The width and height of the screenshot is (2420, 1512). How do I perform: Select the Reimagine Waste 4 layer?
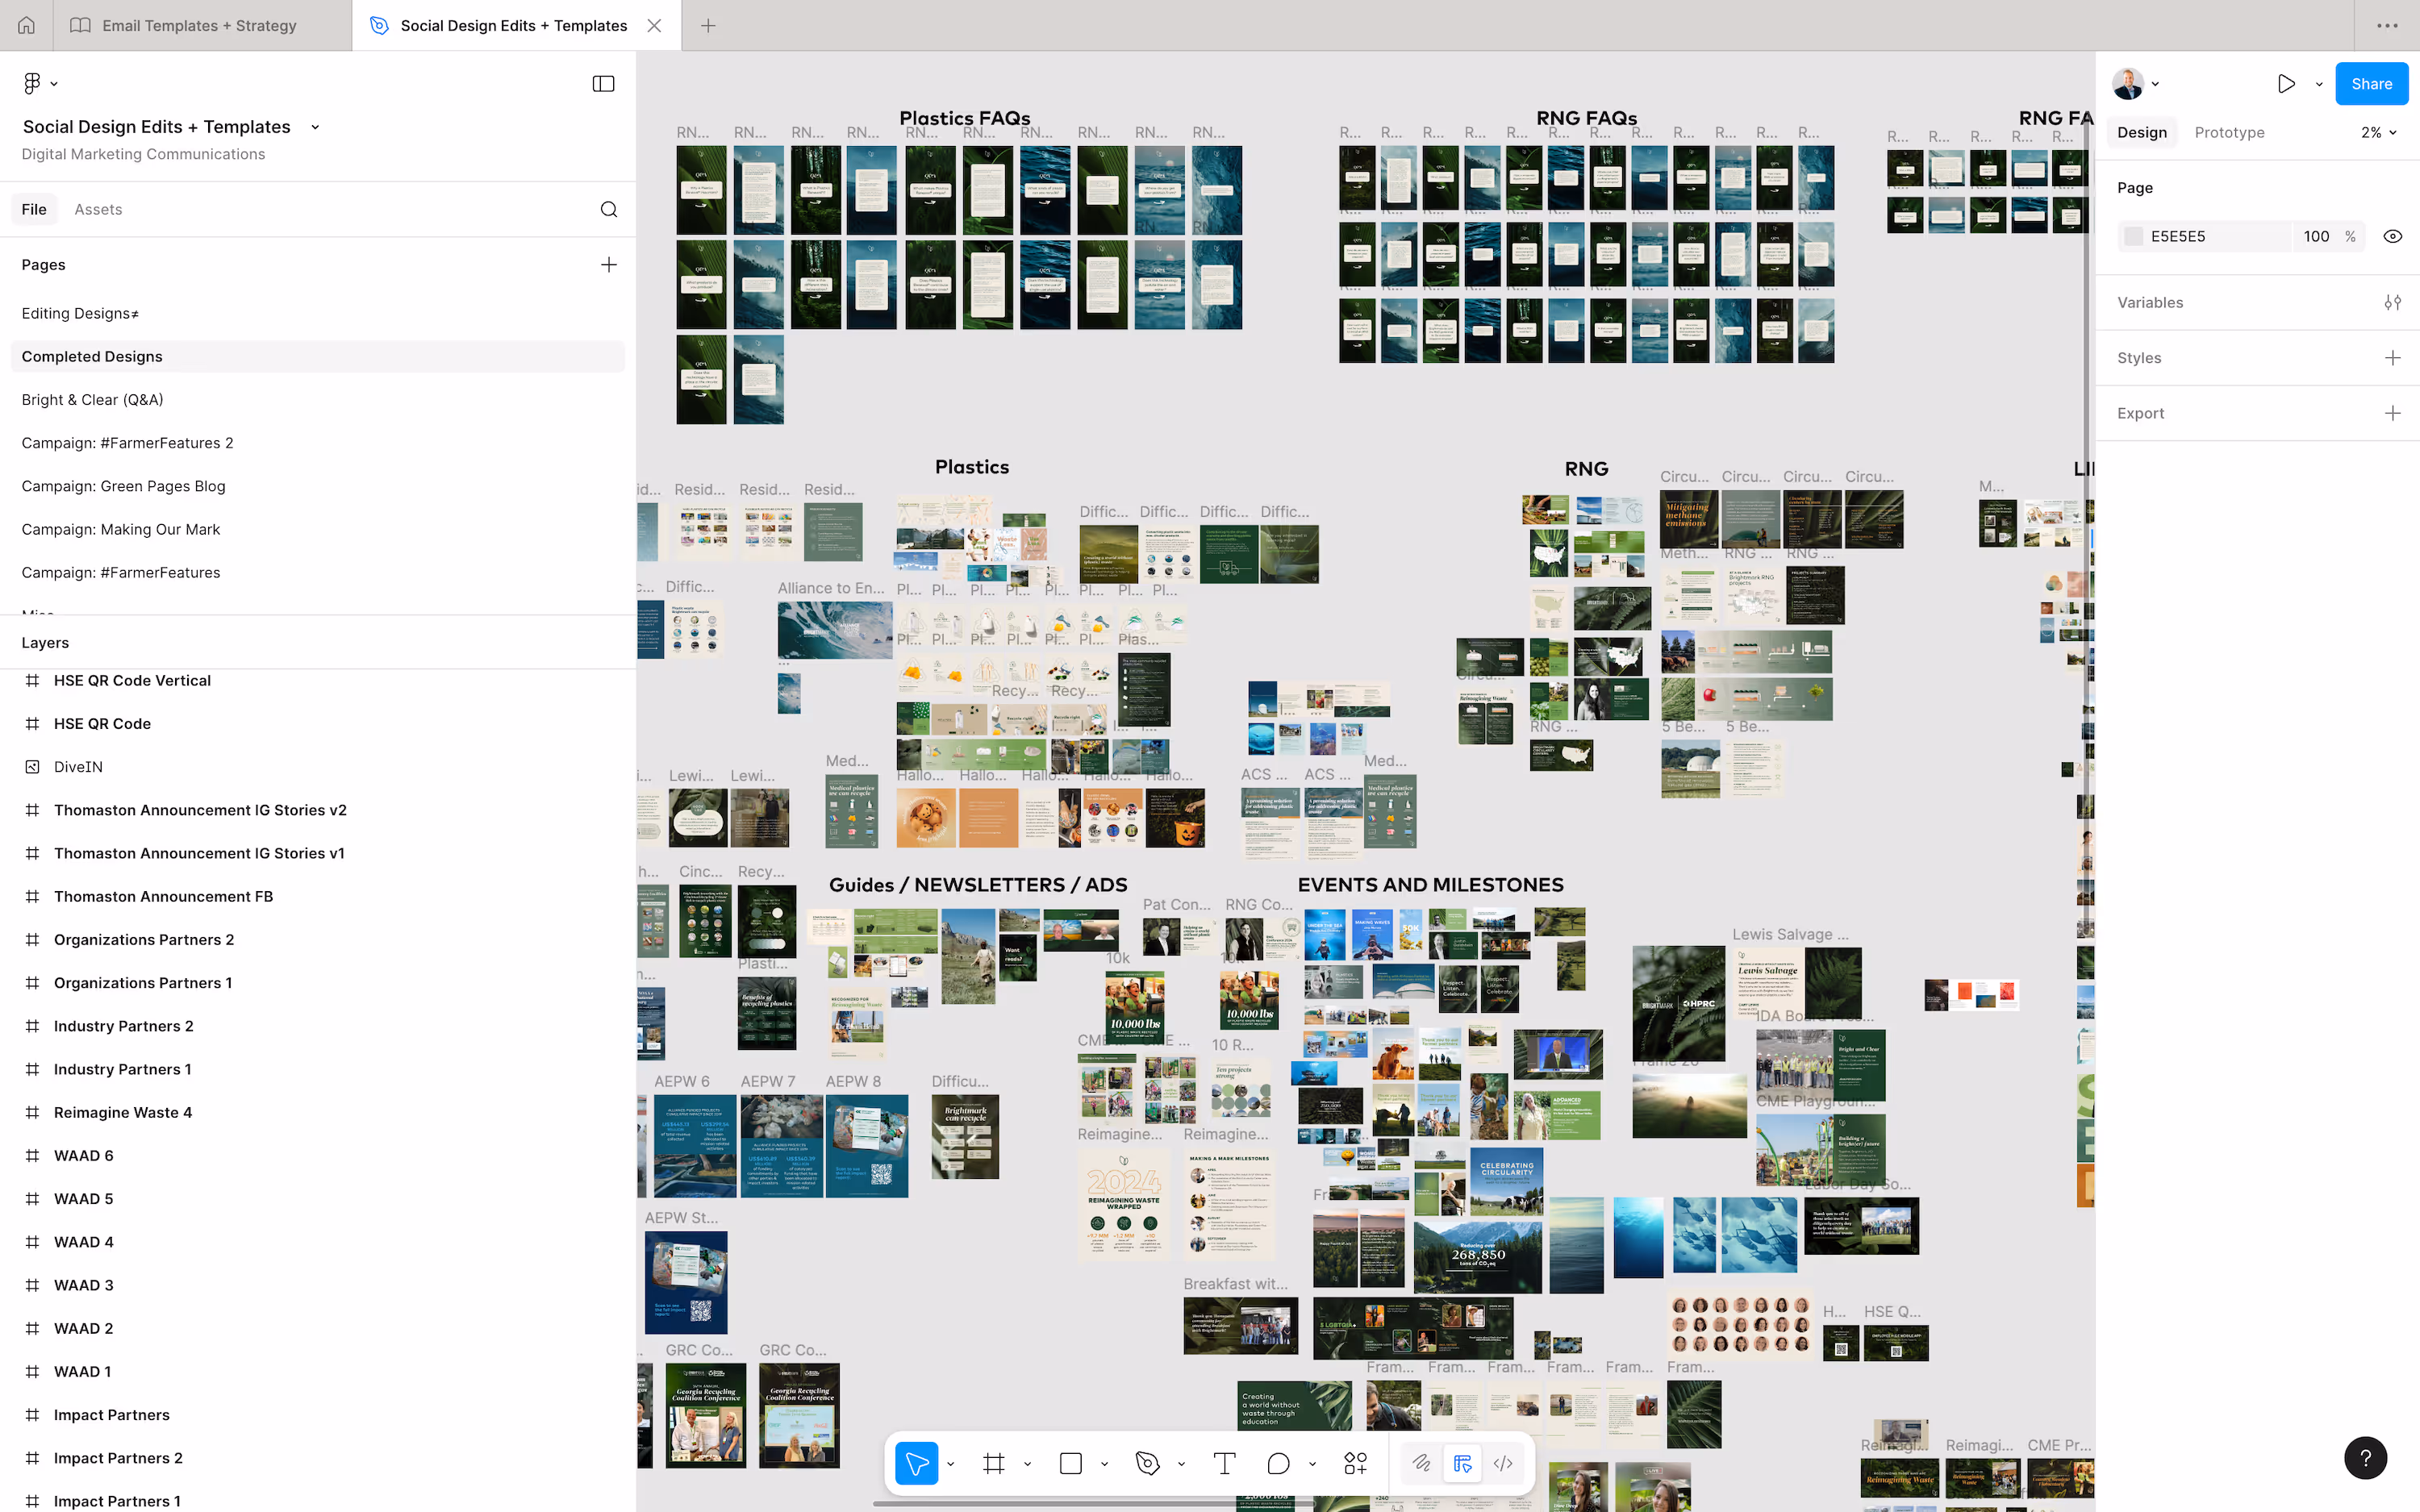tap(317, 1112)
